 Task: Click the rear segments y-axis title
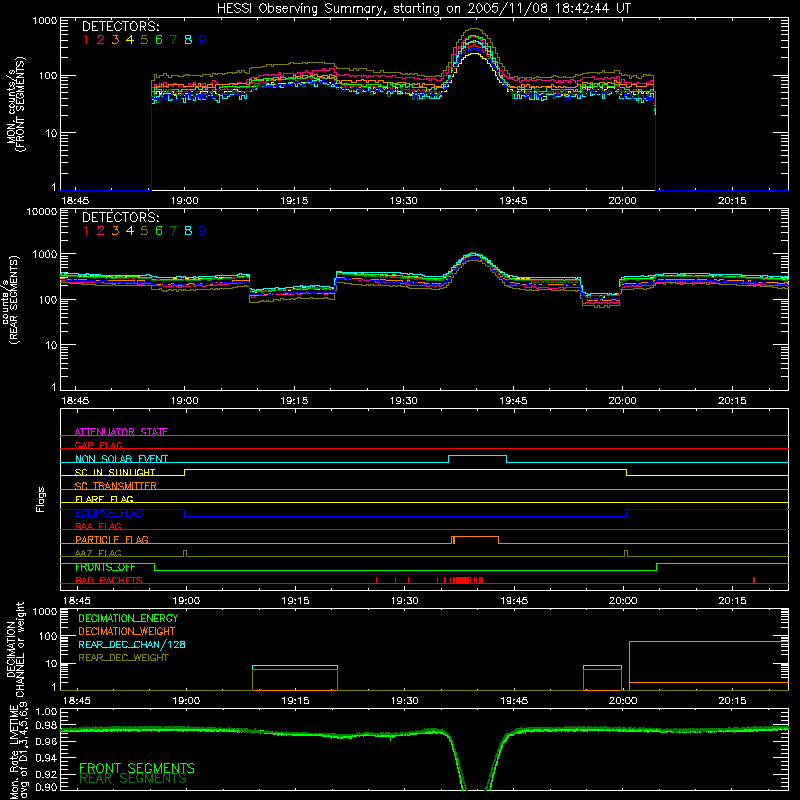pyautogui.click(x=13, y=299)
